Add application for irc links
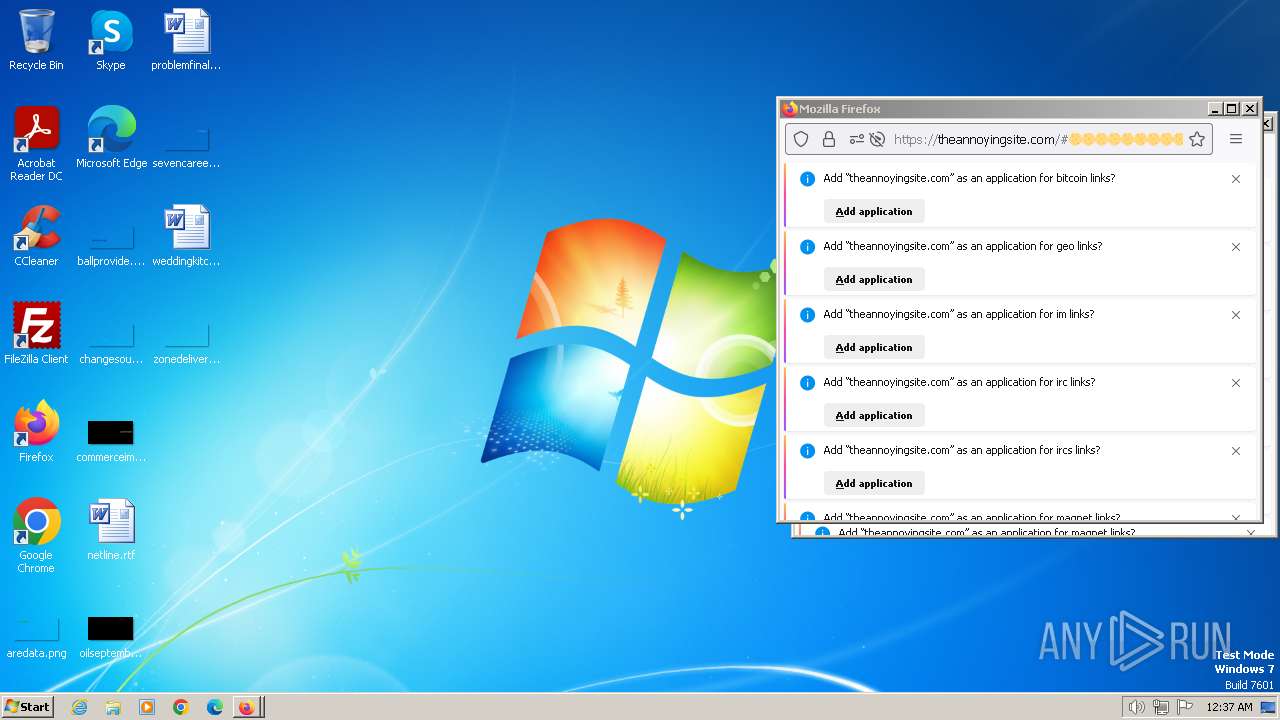Viewport: 1280px width, 720px height. [874, 415]
